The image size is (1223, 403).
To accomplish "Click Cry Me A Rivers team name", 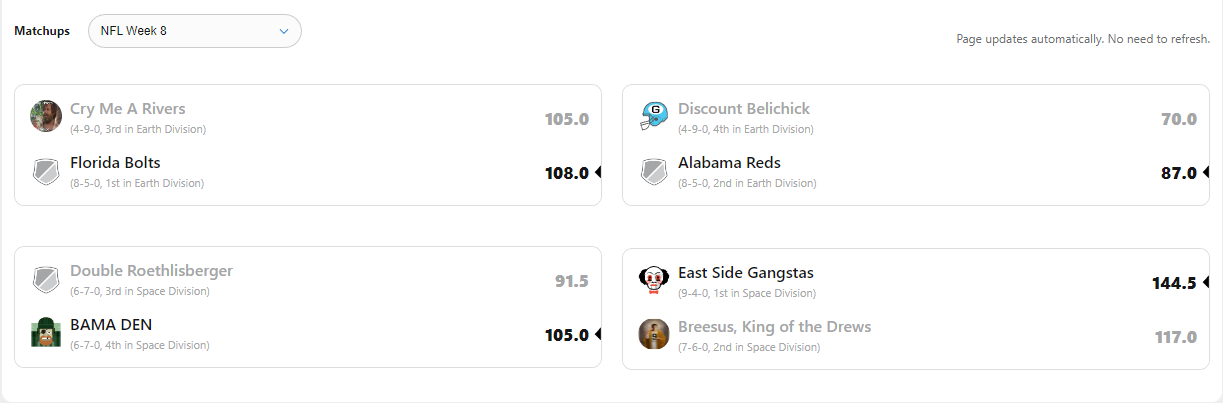I will 127,109.
